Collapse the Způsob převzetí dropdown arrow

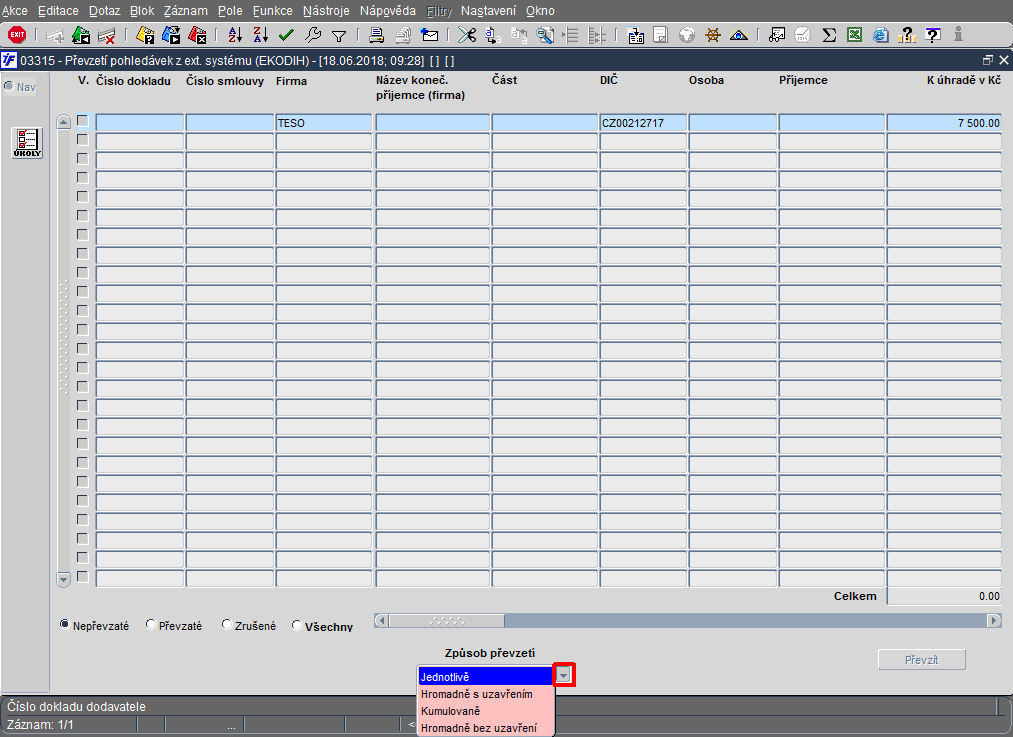[564, 676]
